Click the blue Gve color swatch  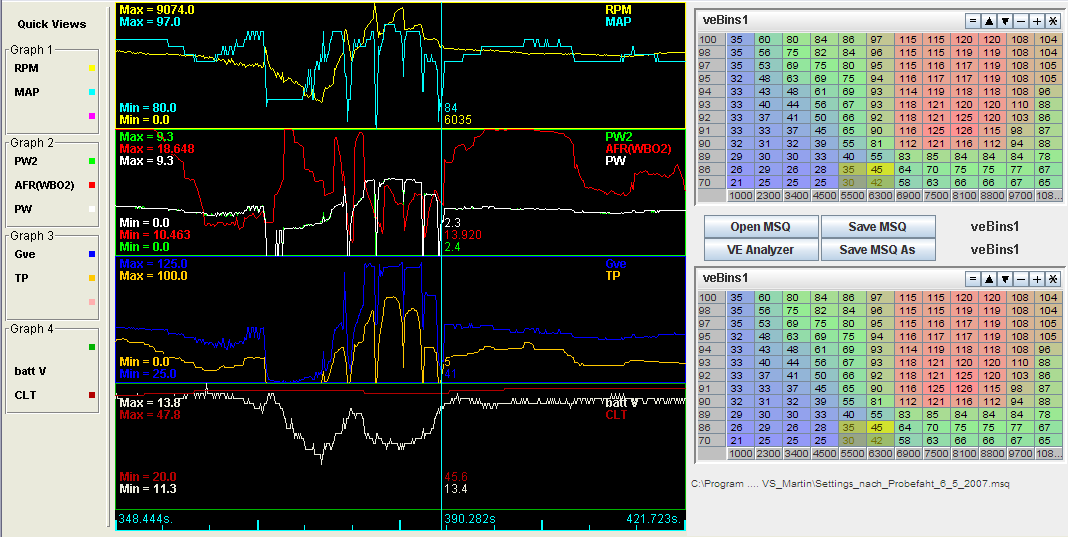click(x=92, y=255)
